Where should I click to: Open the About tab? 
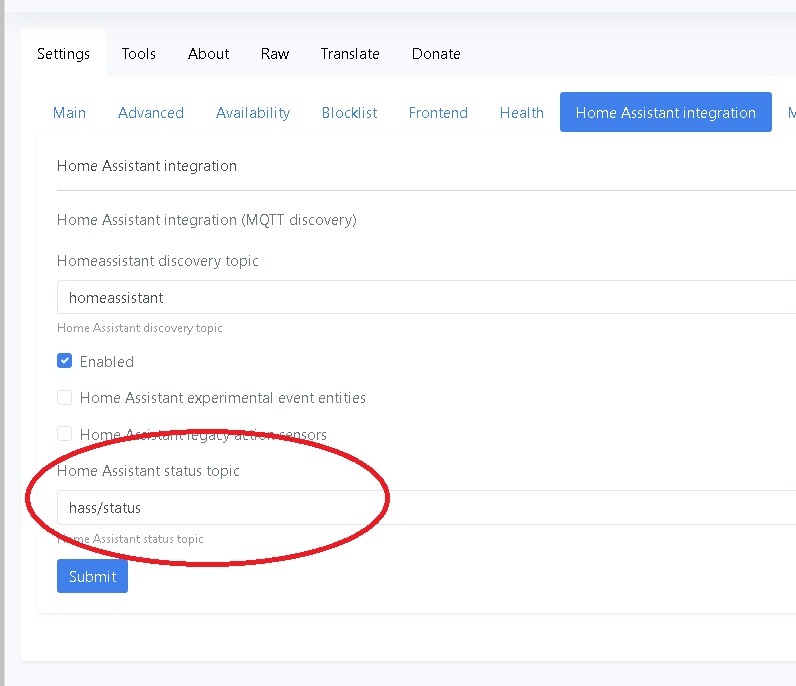point(208,54)
